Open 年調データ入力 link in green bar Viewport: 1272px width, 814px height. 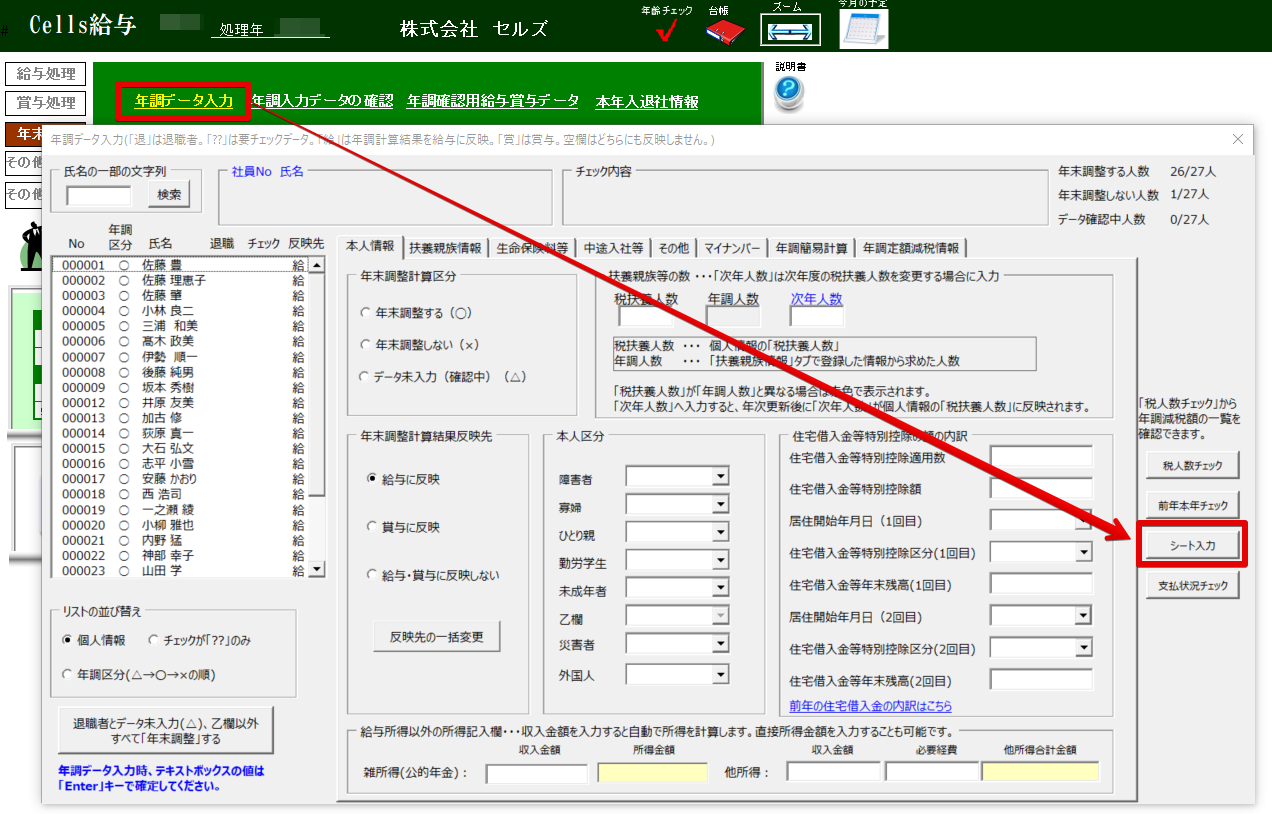(x=184, y=101)
